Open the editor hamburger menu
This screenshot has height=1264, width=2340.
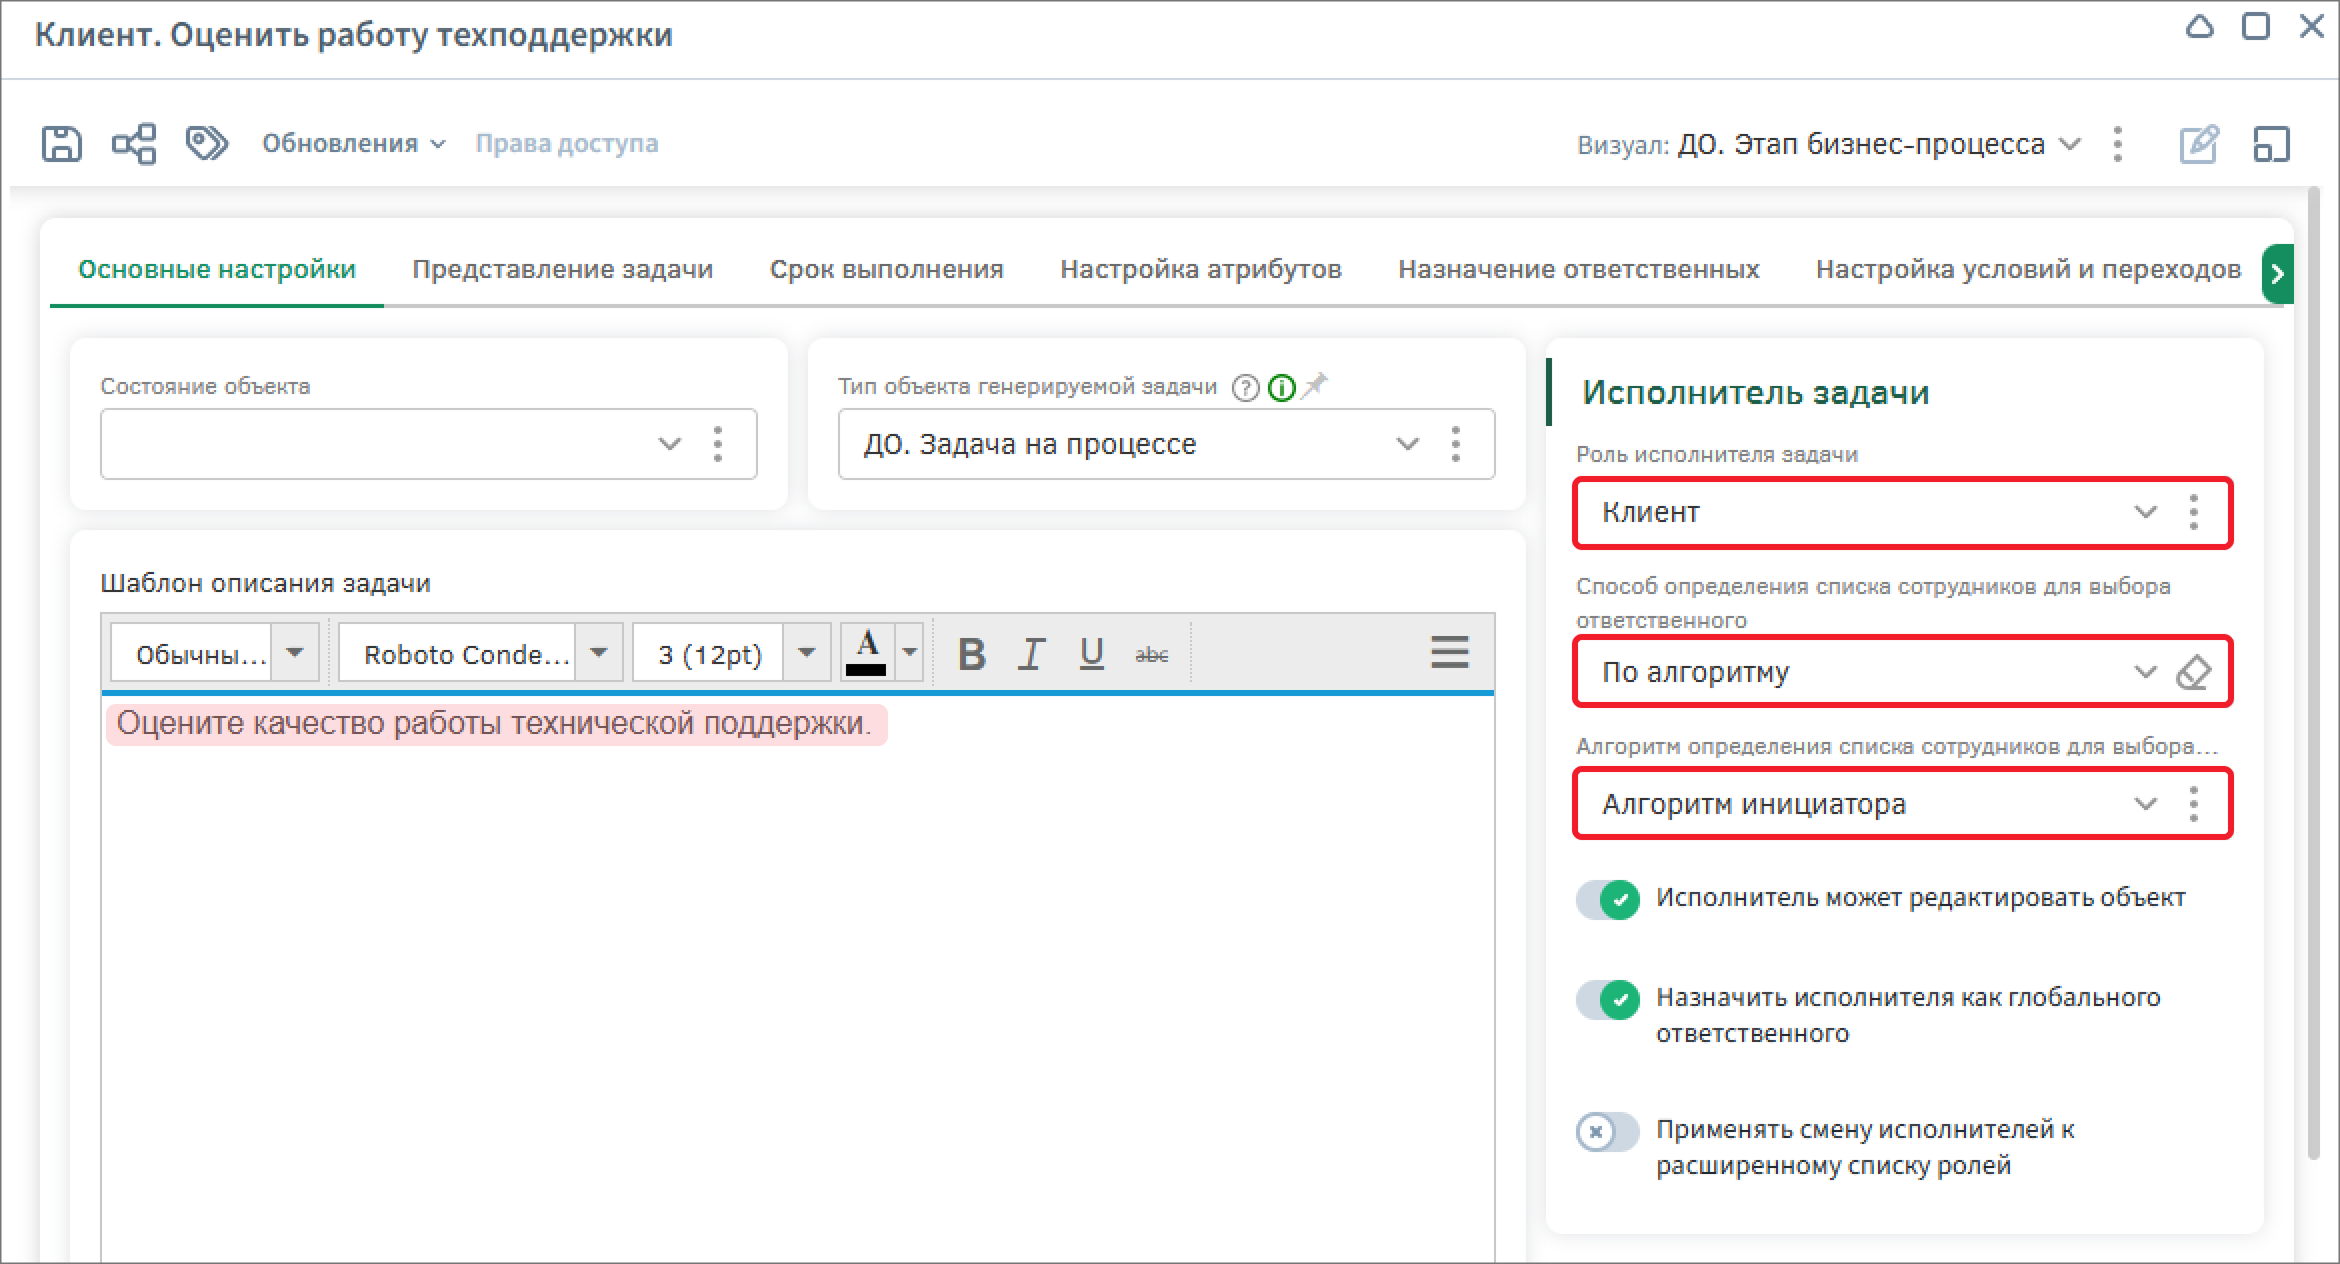click(1449, 652)
